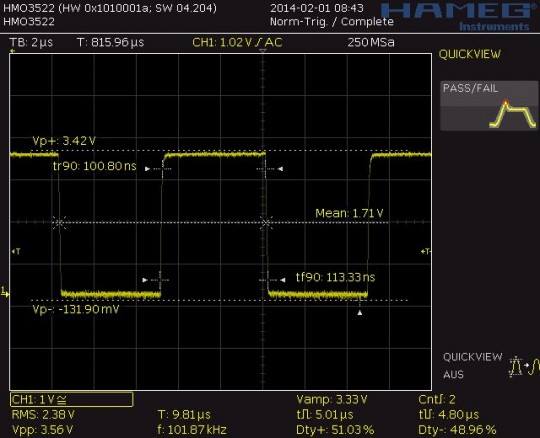Click the PASS/FAIL mask waveform icon

(512, 114)
